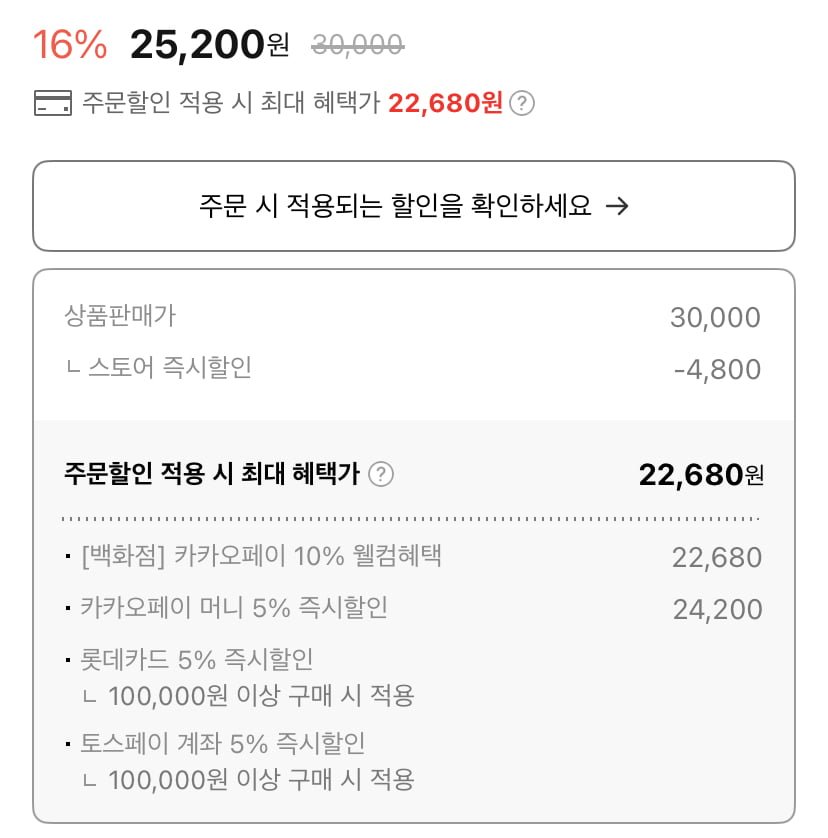The image size is (828, 838).
Task: Click the -4,800 store discount amount
Action: (x=717, y=370)
